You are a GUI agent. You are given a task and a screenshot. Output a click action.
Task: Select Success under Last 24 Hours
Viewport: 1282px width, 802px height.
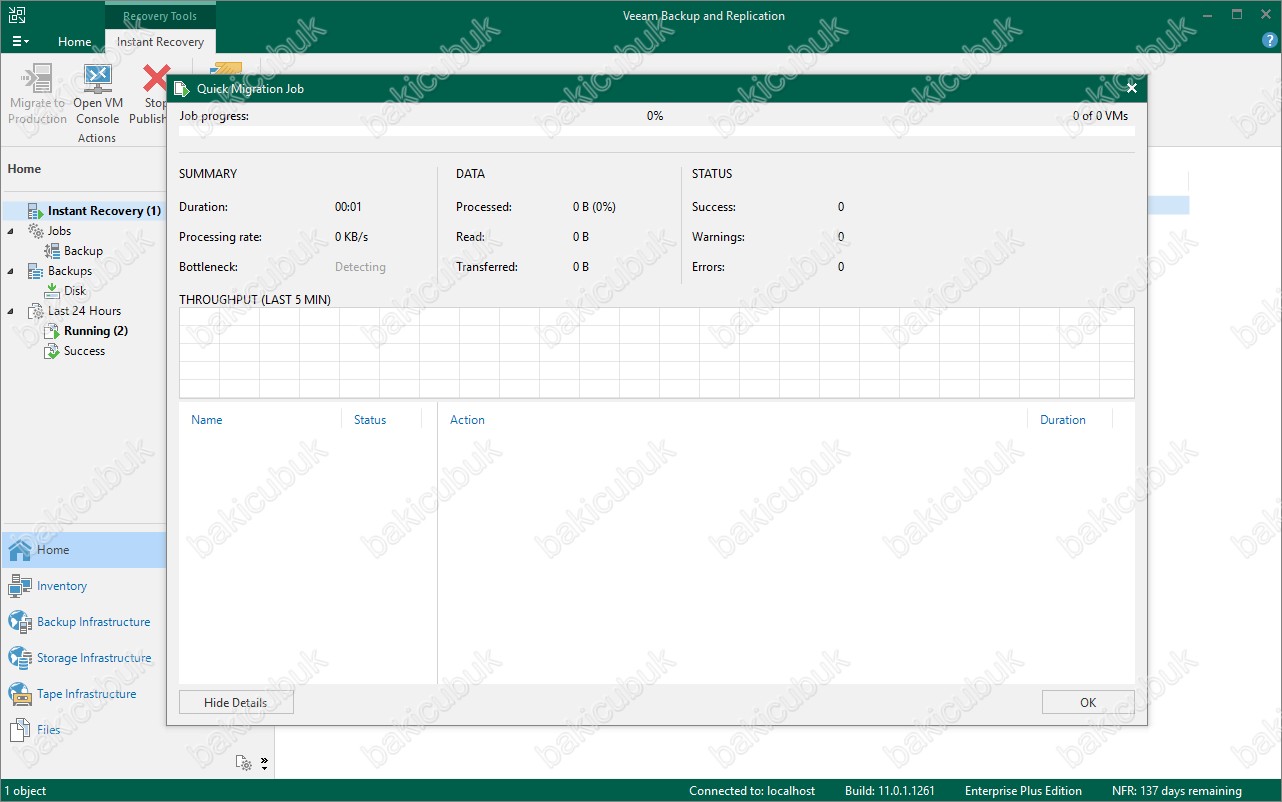(x=84, y=351)
